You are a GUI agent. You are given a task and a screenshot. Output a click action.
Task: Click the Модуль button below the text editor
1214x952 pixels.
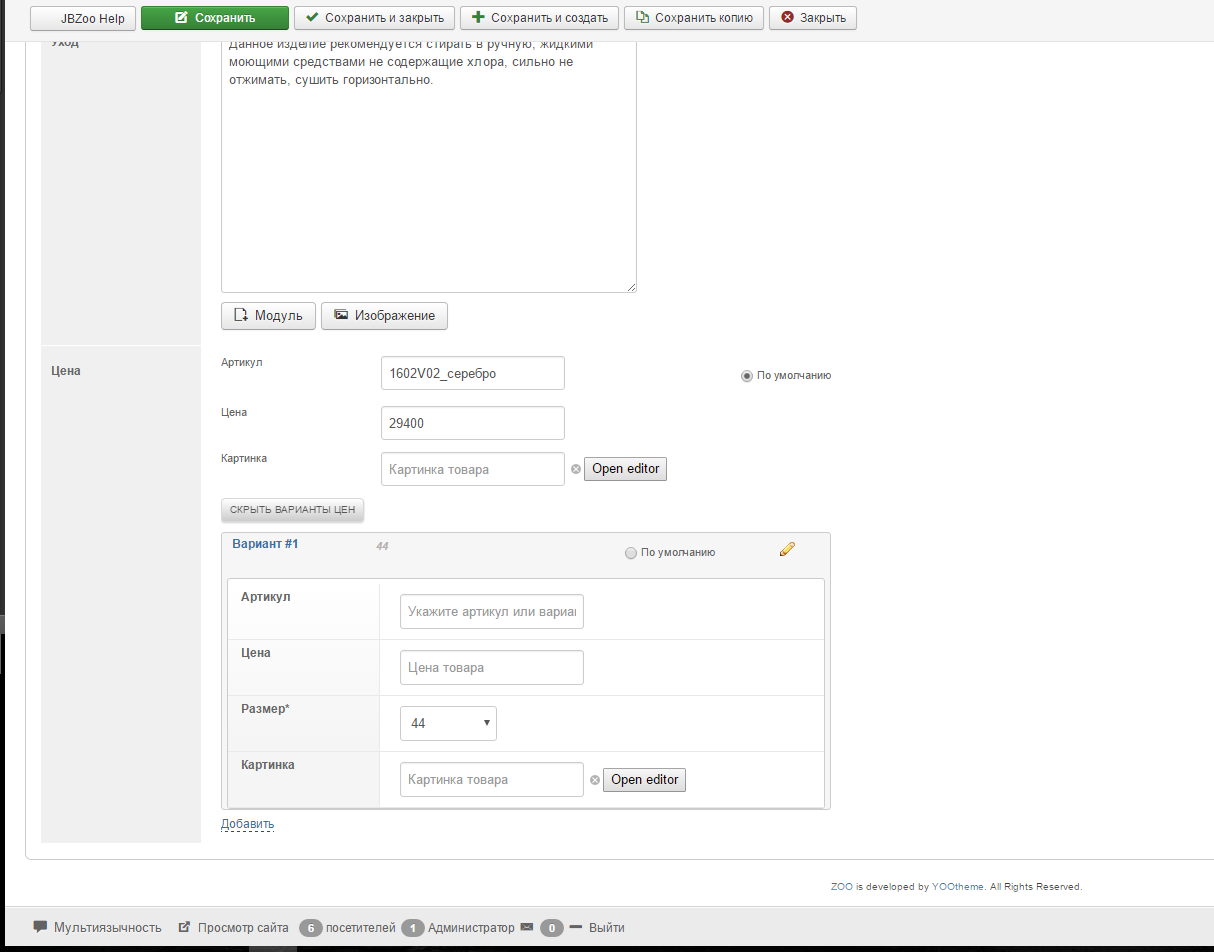tap(268, 315)
